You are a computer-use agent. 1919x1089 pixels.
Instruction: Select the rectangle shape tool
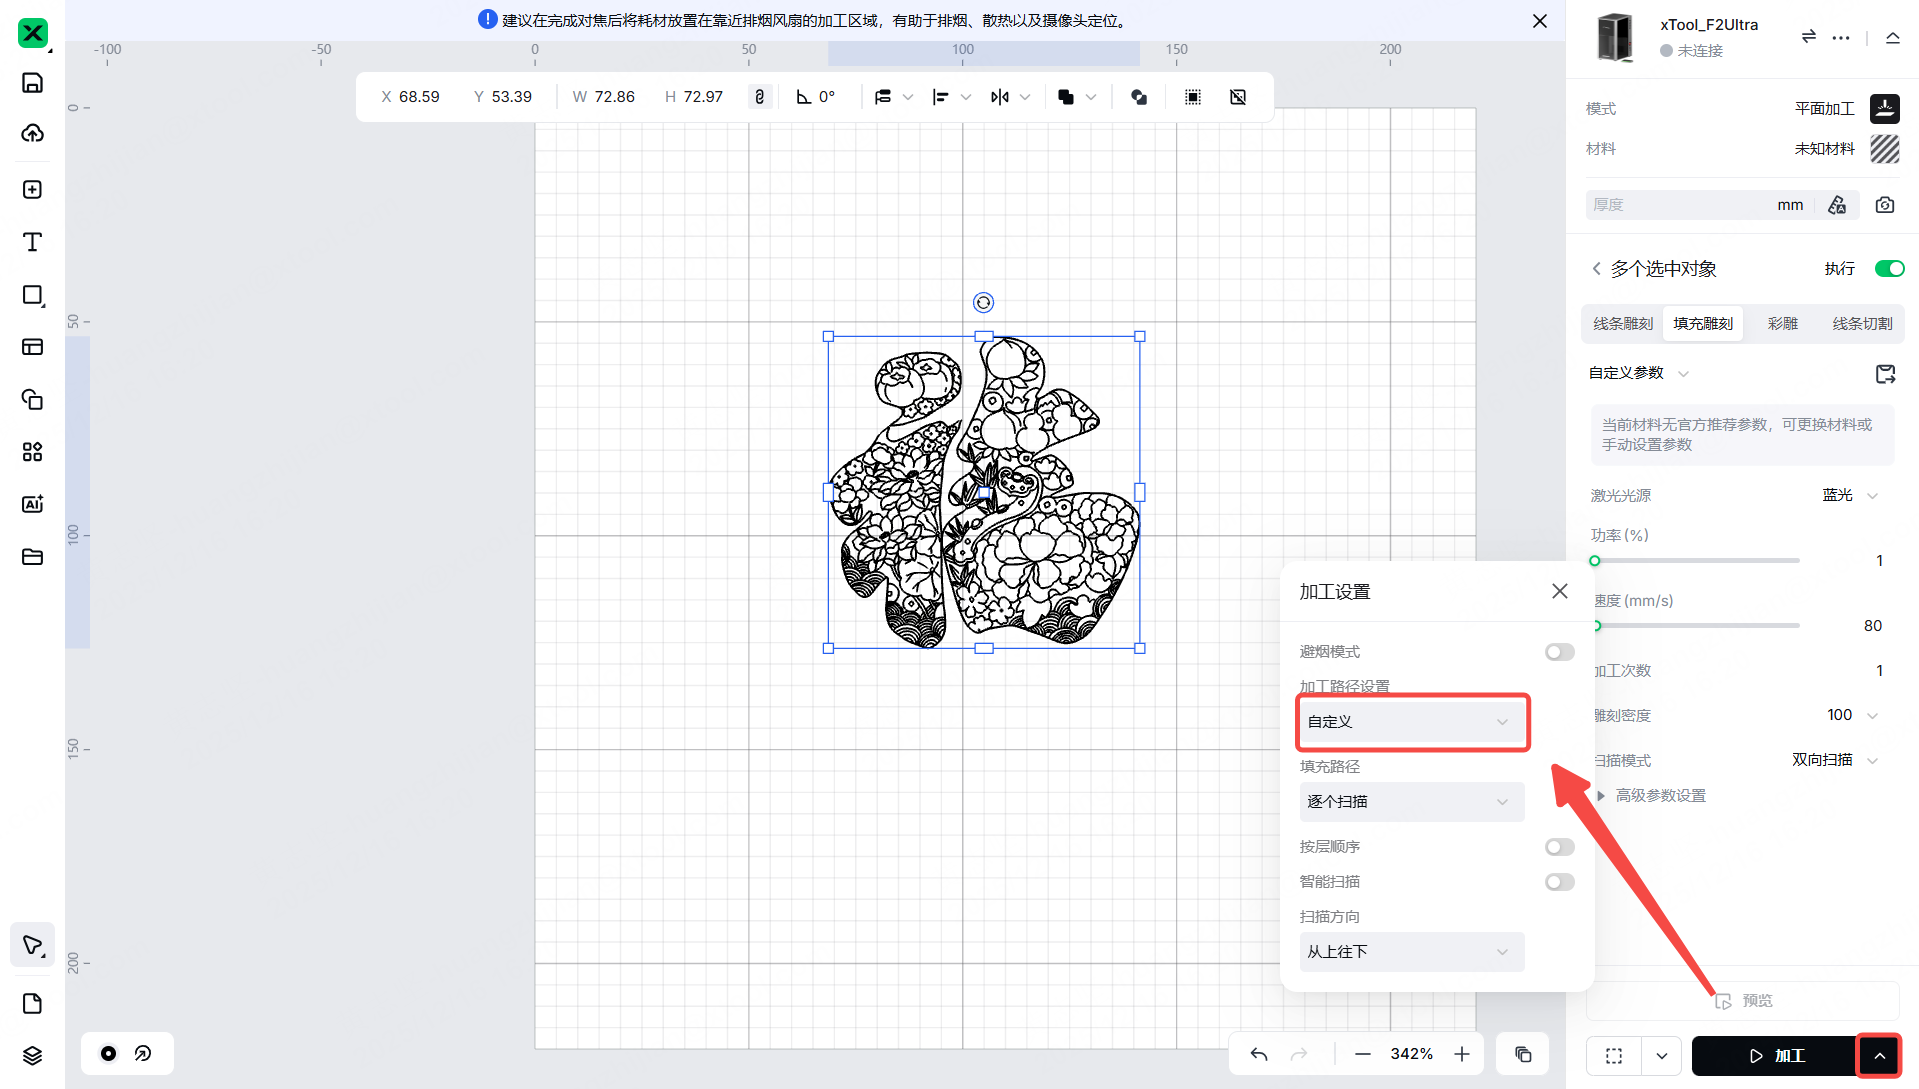(x=32, y=295)
